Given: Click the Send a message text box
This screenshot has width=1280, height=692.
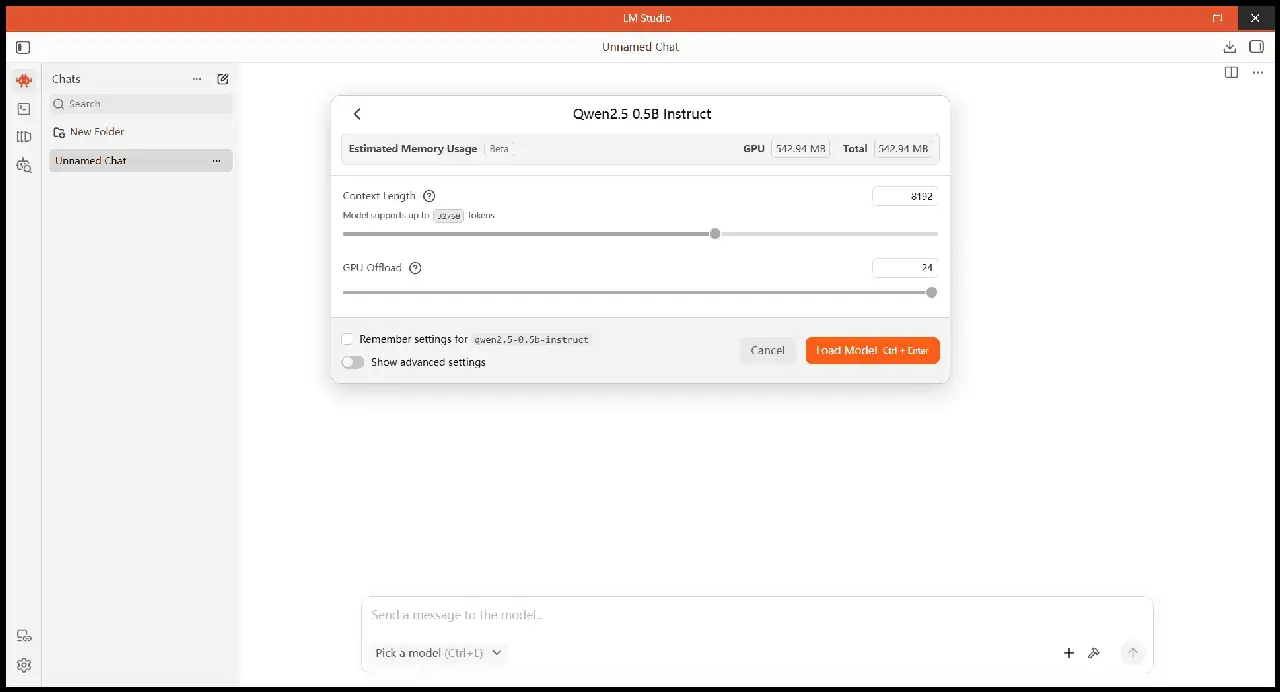Looking at the screenshot, I should pyautogui.click(x=757, y=615).
